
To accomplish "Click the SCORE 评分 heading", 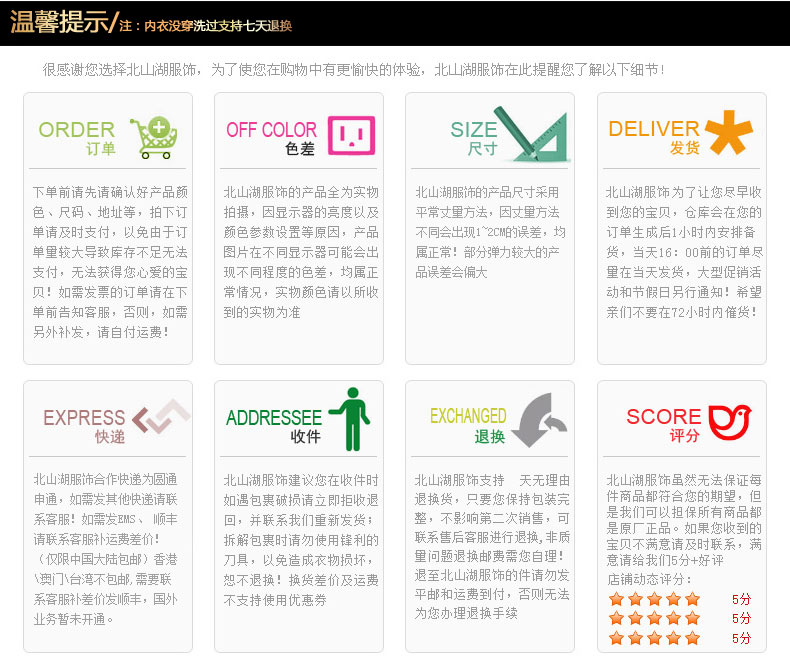I will 664,425.
